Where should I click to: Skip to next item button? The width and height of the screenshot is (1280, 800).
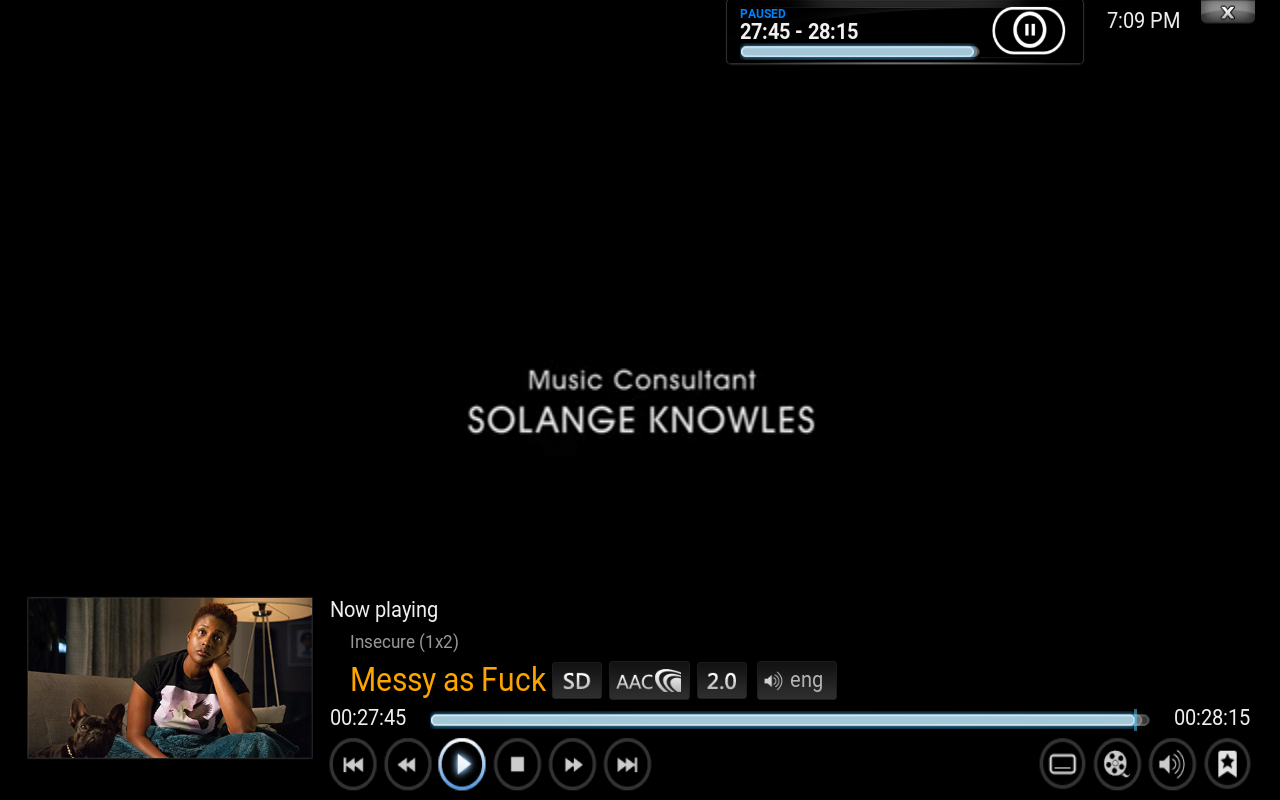(627, 765)
